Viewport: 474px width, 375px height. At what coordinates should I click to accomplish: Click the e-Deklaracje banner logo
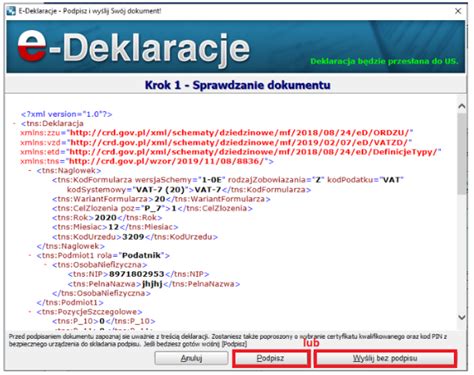click(133, 48)
